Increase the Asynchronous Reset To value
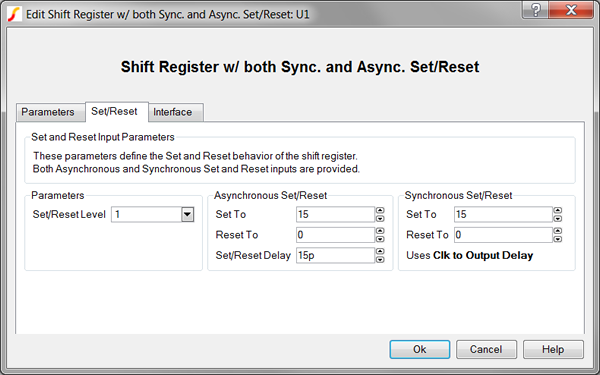 (x=380, y=231)
